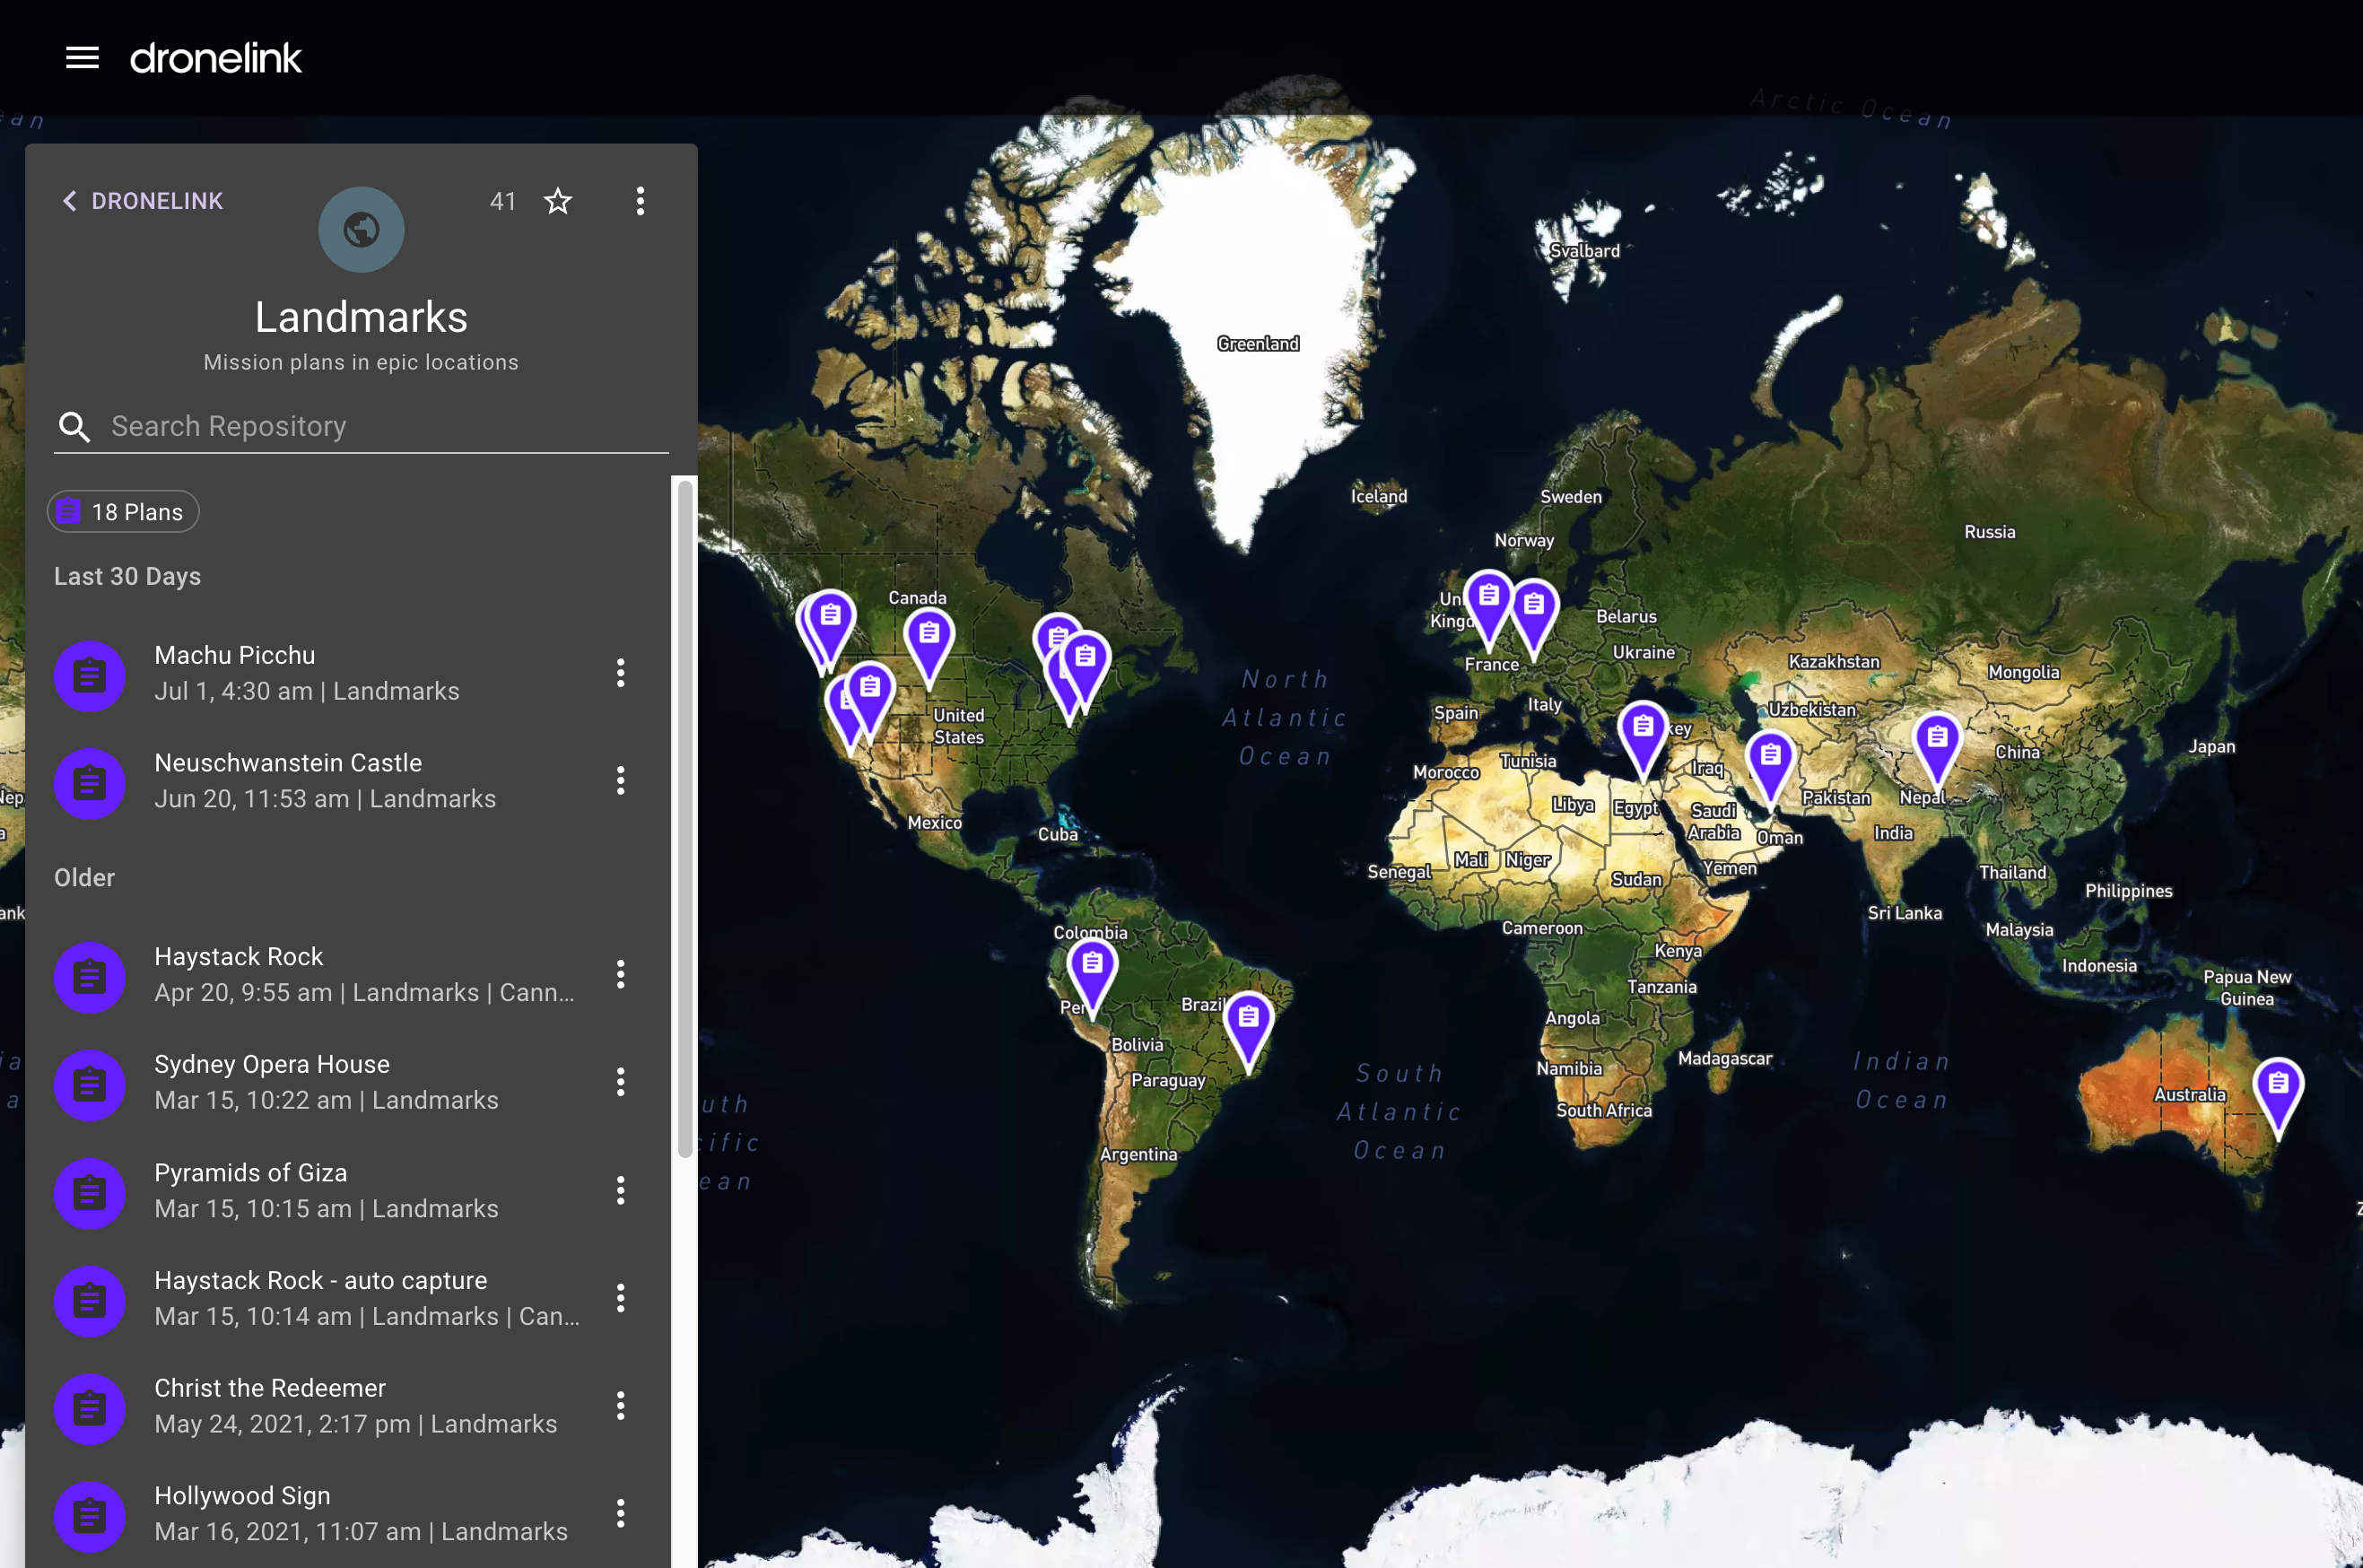Viewport: 2363px width, 1568px height.
Task: Click the globe repository avatar icon
Action: tap(361, 229)
